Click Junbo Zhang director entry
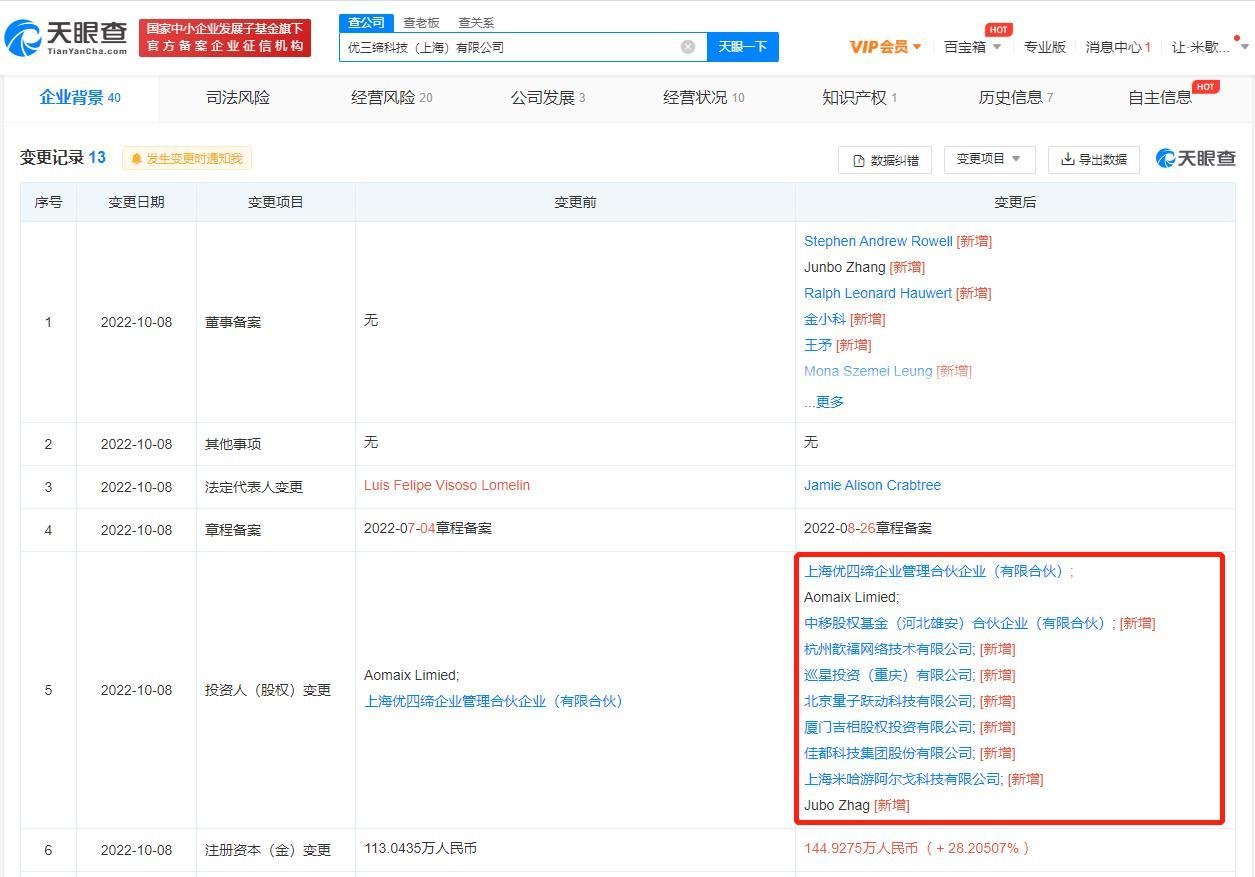 click(845, 267)
